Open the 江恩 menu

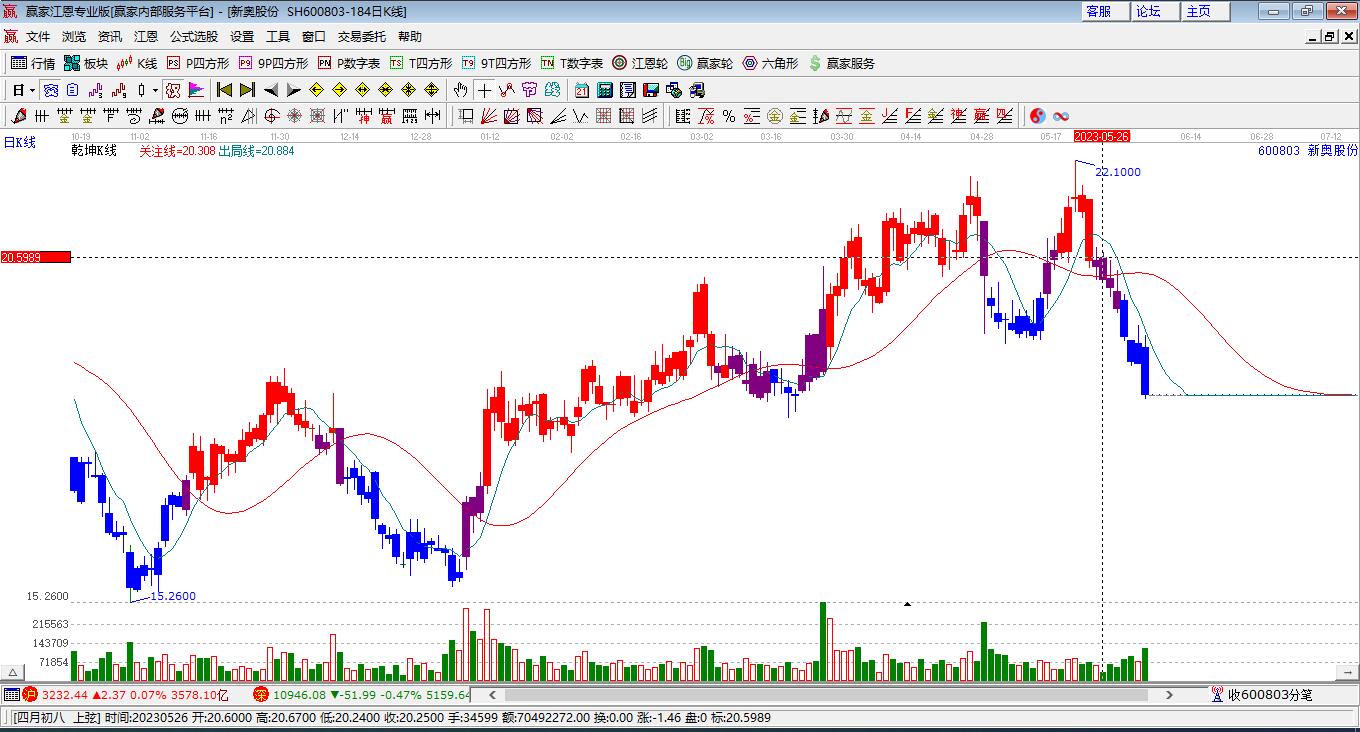(x=146, y=37)
